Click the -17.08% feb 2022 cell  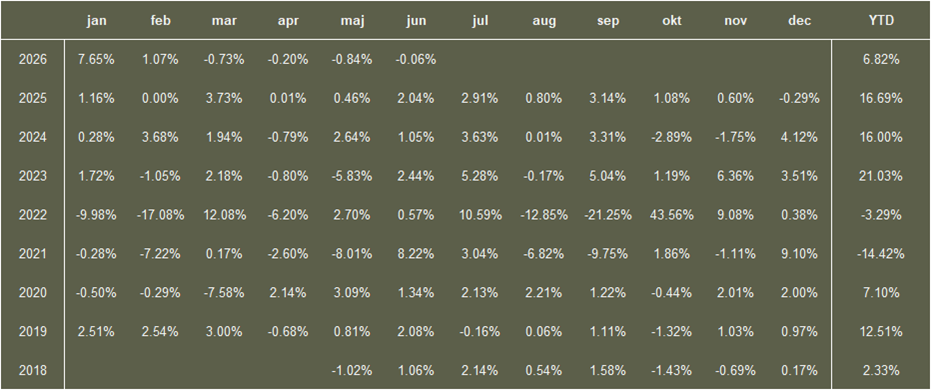point(160,215)
